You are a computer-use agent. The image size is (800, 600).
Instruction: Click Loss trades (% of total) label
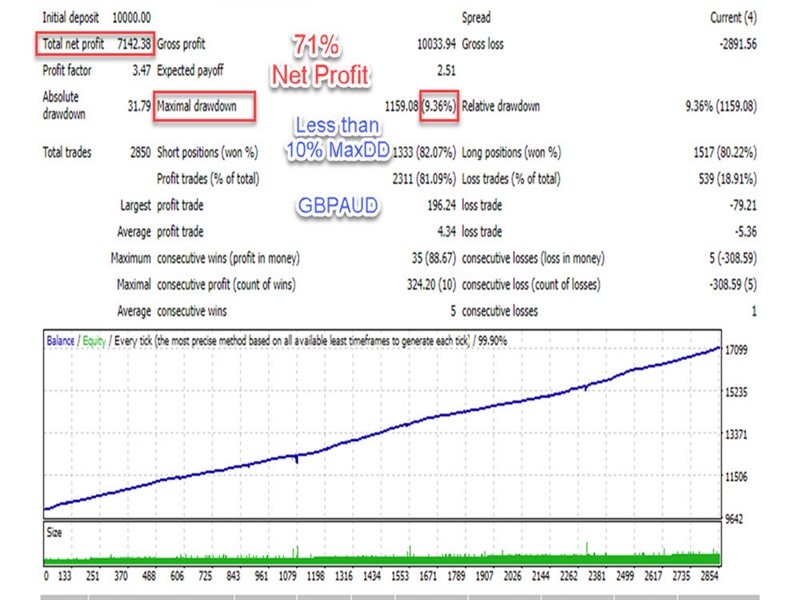(511, 179)
